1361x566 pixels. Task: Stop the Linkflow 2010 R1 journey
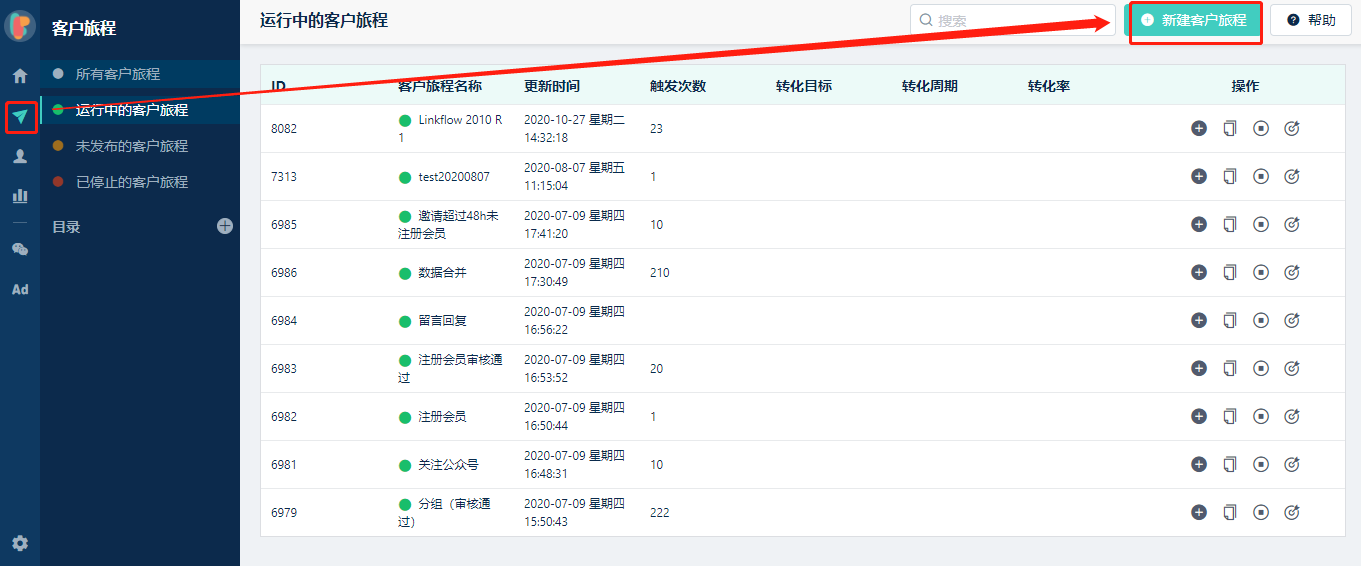1261,128
